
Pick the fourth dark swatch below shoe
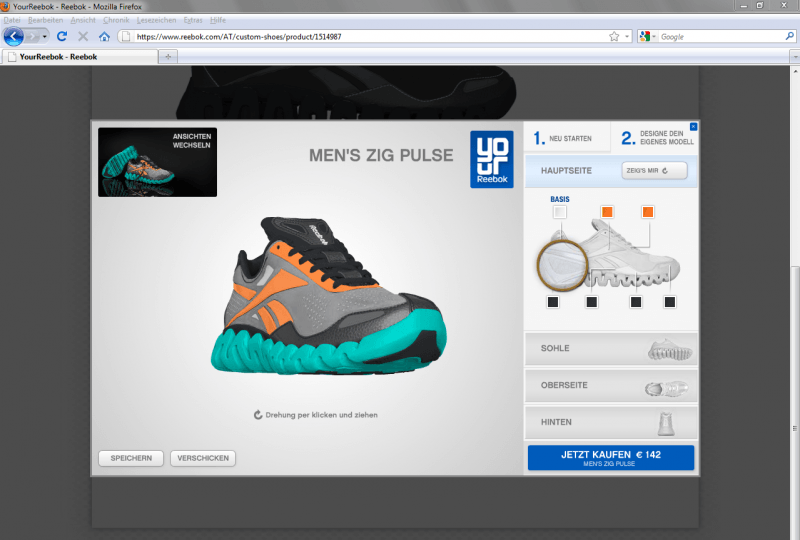[669, 302]
